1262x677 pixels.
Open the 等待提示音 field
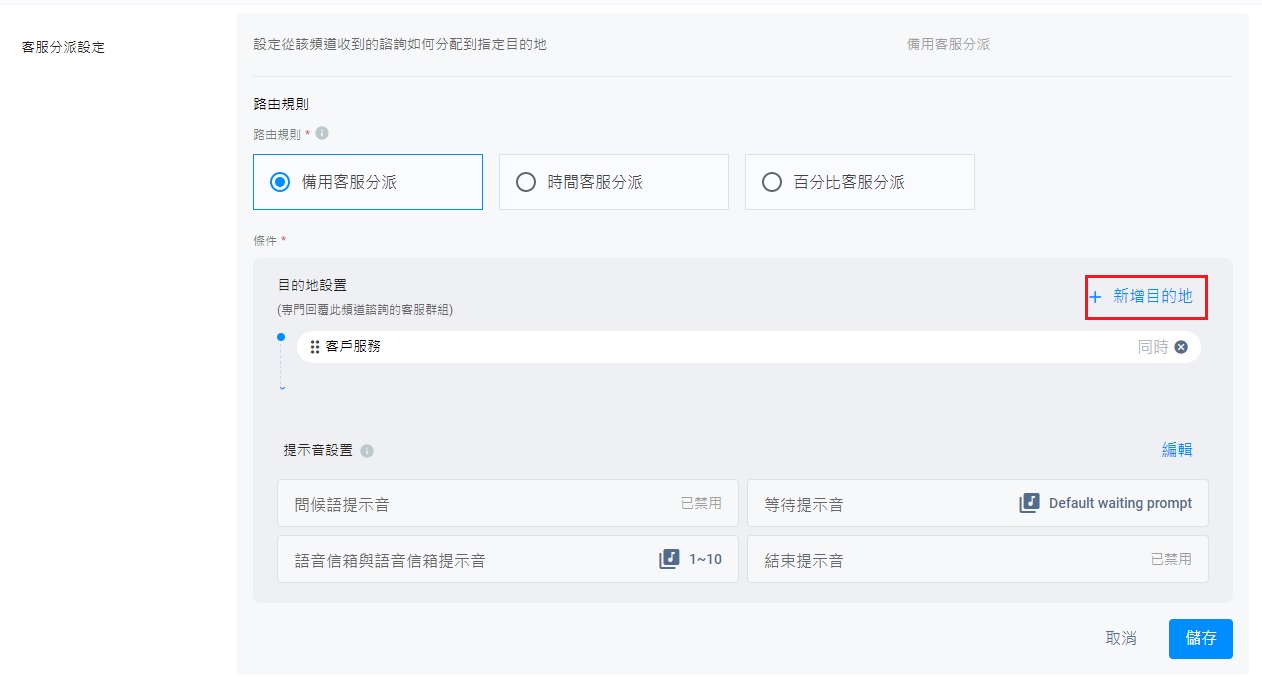pyautogui.click(x=978, y=503)
